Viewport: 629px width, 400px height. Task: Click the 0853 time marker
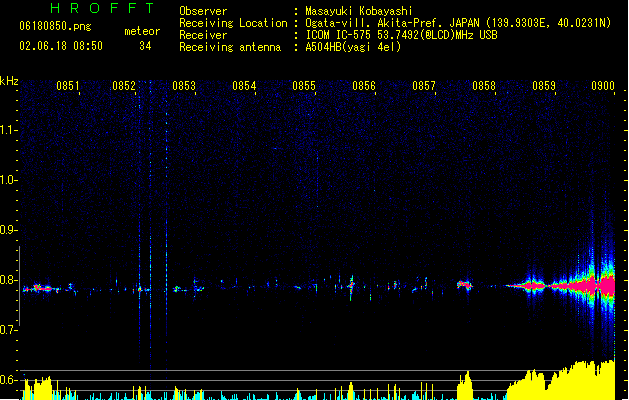pos(184,85)
